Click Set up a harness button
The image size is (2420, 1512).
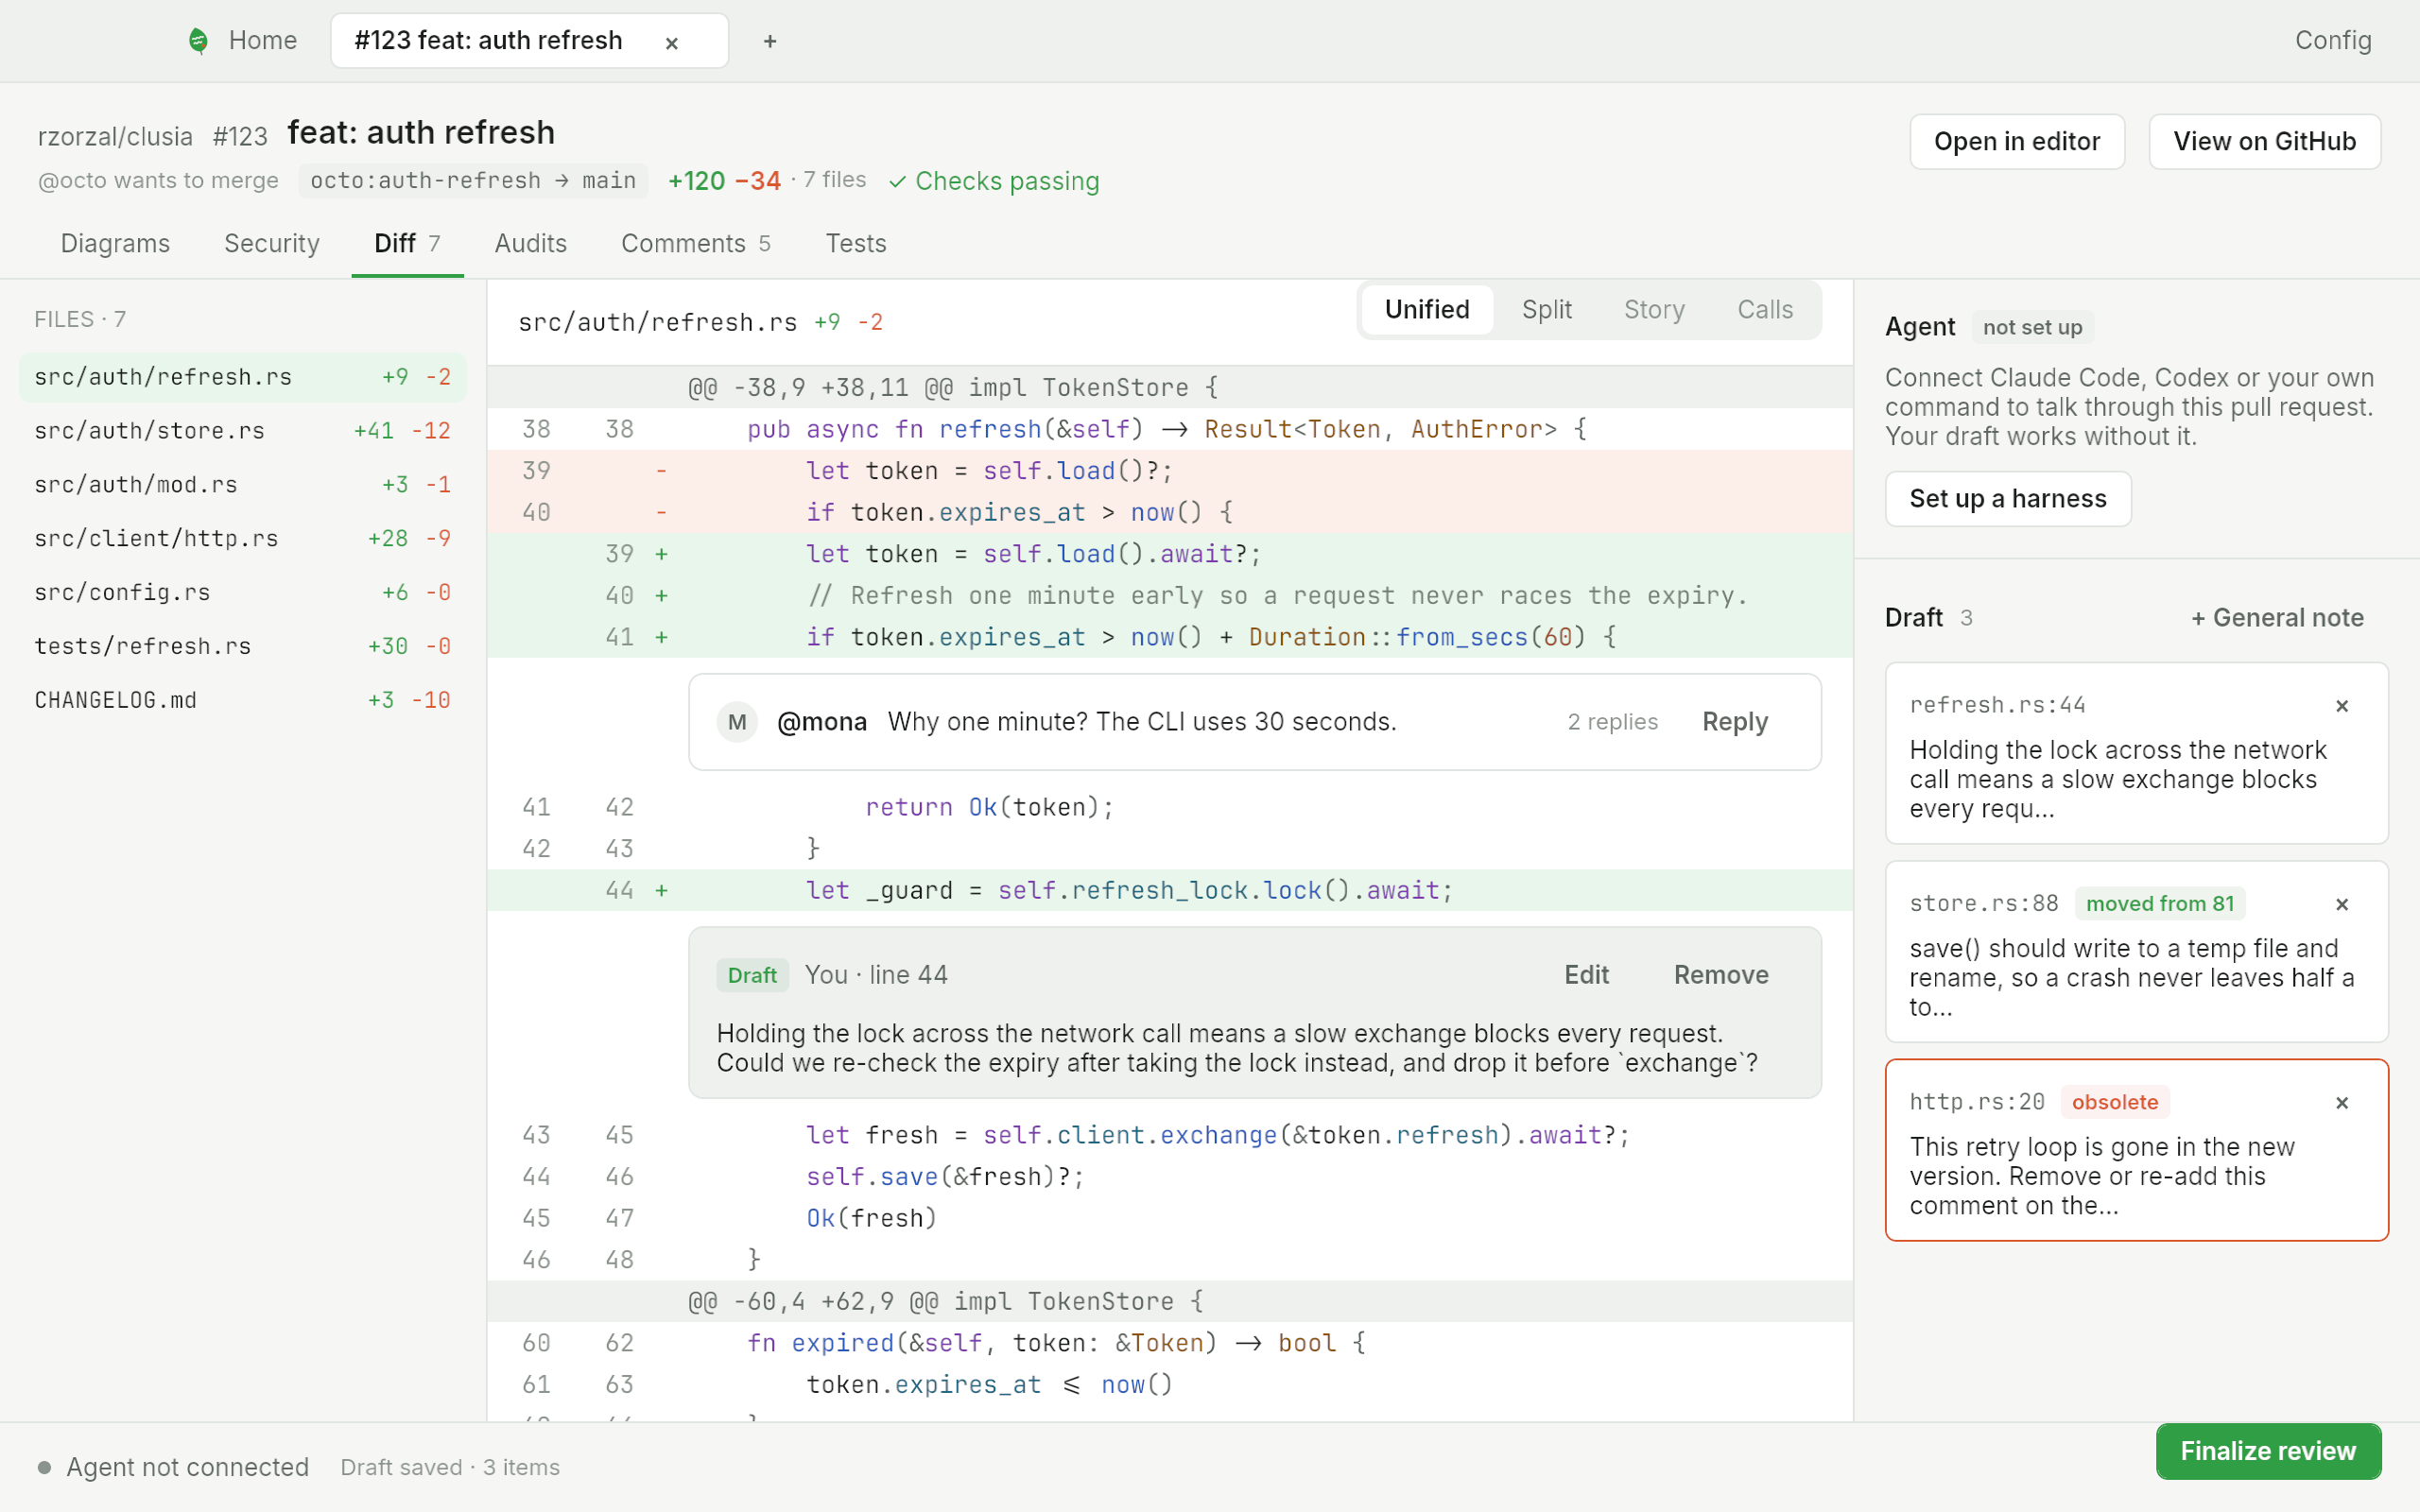pos(2008,499)
